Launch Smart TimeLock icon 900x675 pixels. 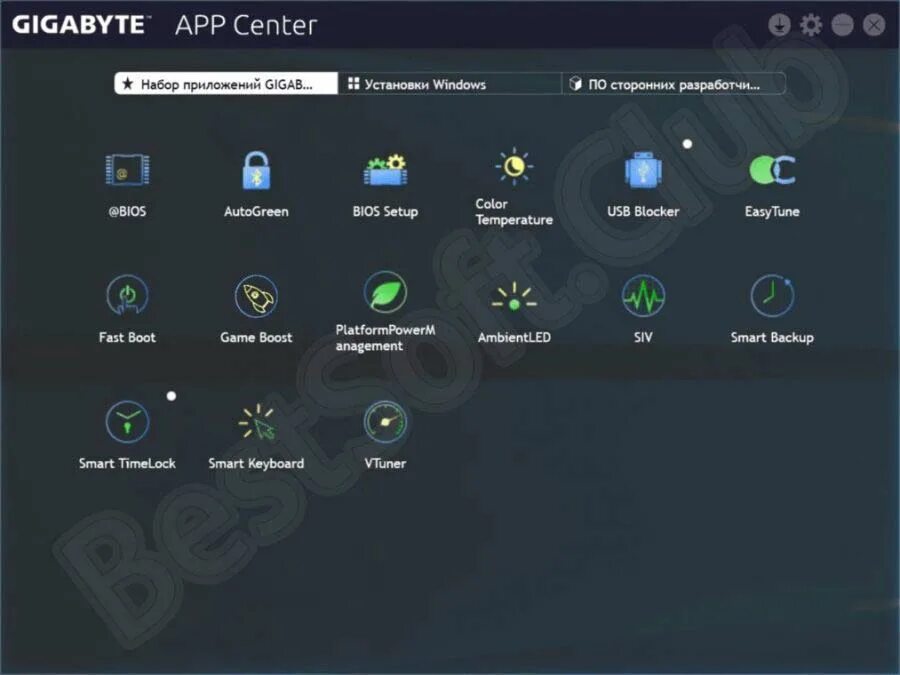[x=127, y=422]
